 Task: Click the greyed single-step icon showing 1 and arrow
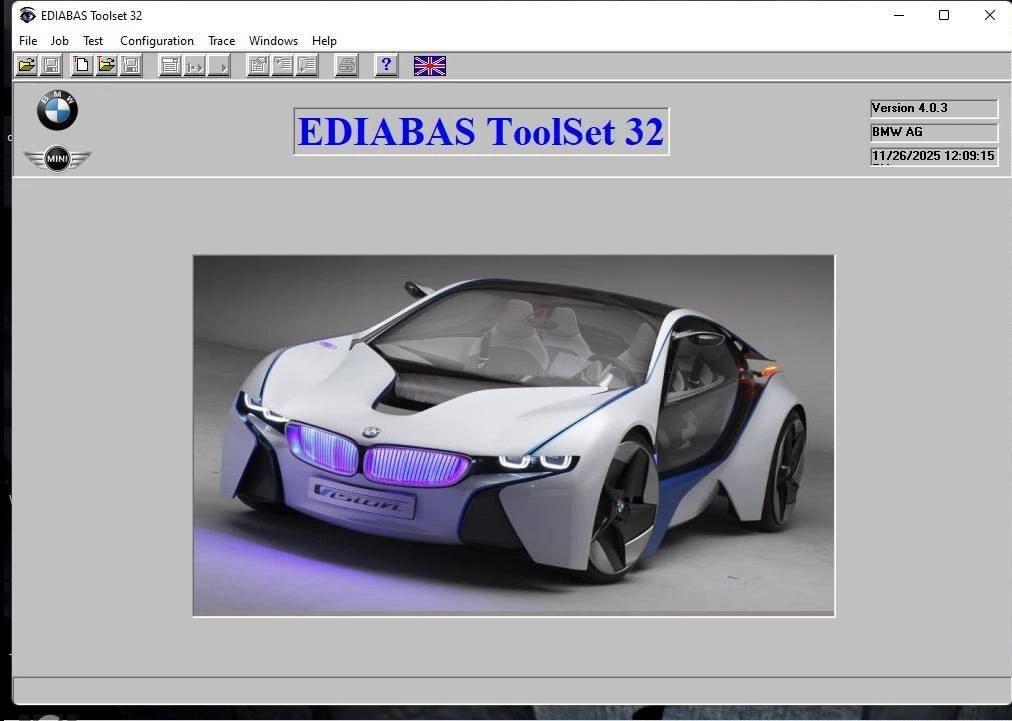point(195,65)
